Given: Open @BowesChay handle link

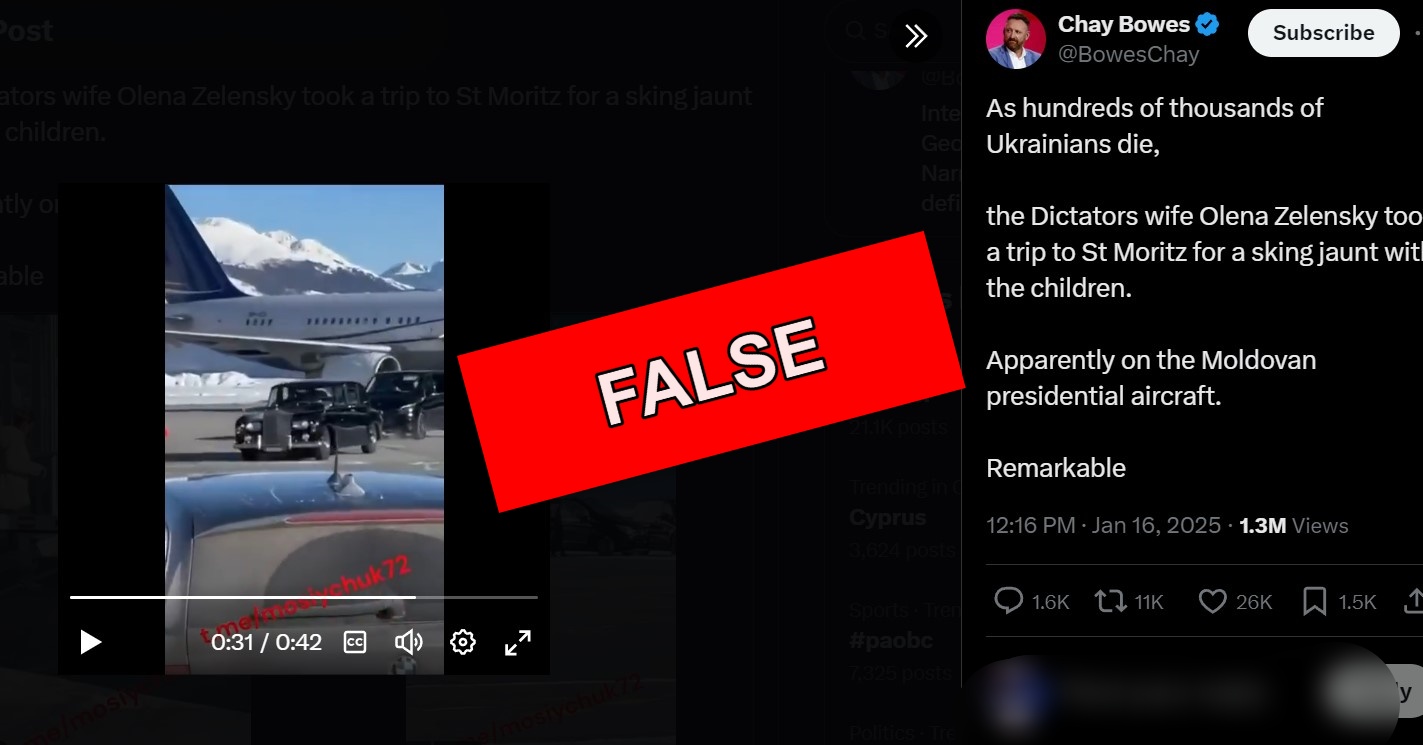Looking at the screenshot, I should (1128, 55).
